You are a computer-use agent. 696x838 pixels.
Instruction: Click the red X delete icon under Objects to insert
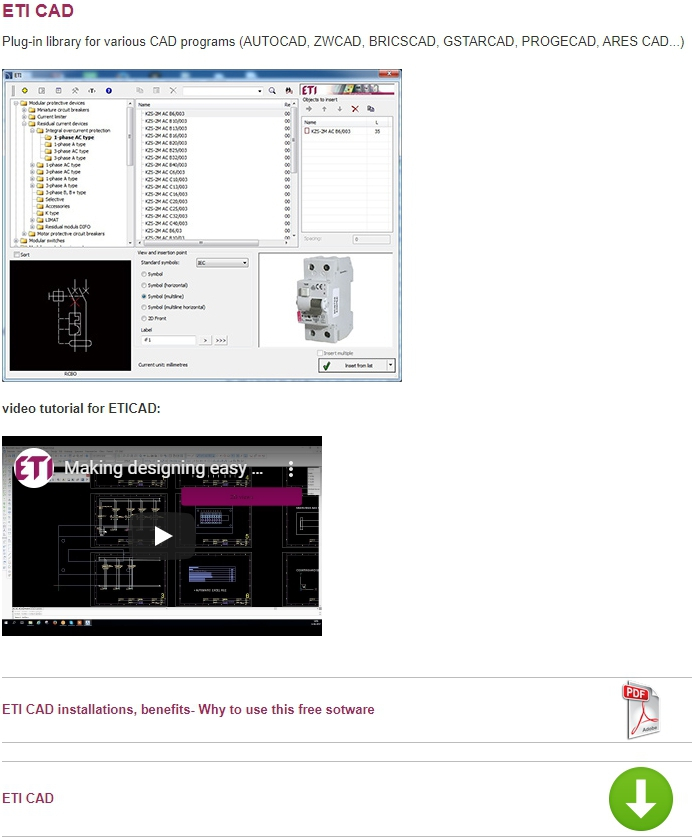pos(354,108)
